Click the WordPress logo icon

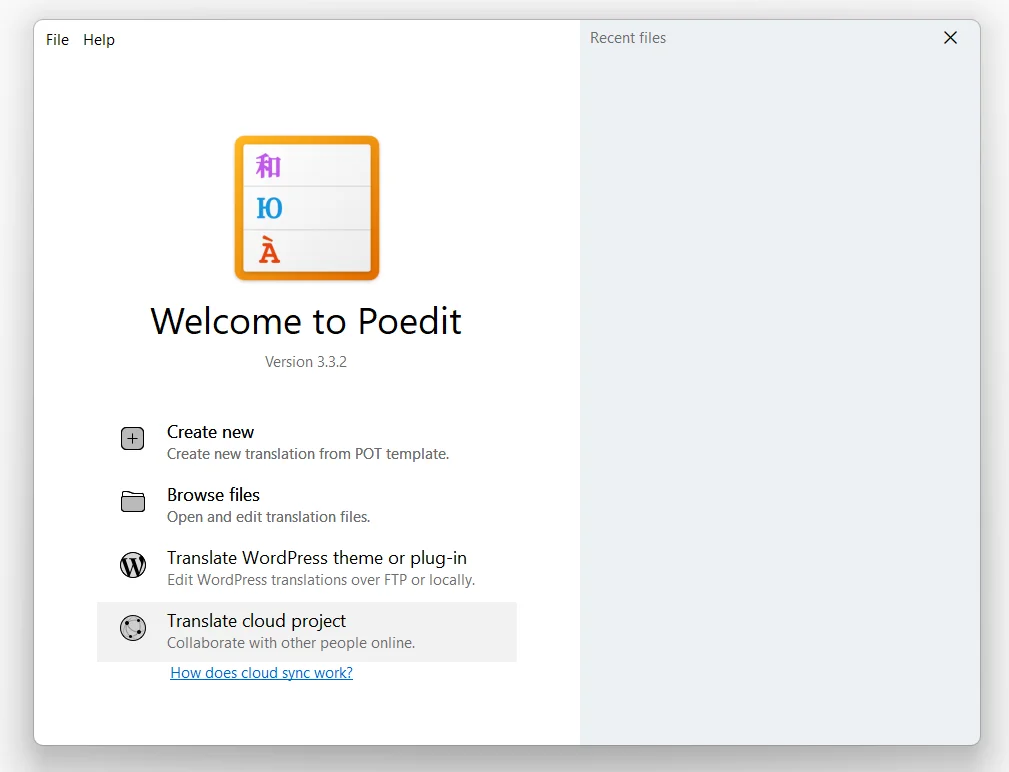point(132,564)
